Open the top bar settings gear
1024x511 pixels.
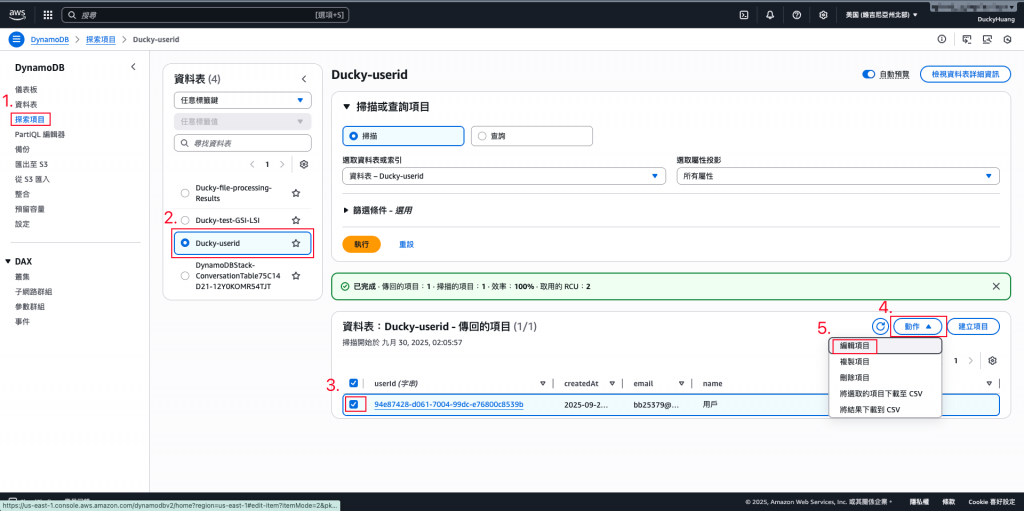[x=824, y=14]
